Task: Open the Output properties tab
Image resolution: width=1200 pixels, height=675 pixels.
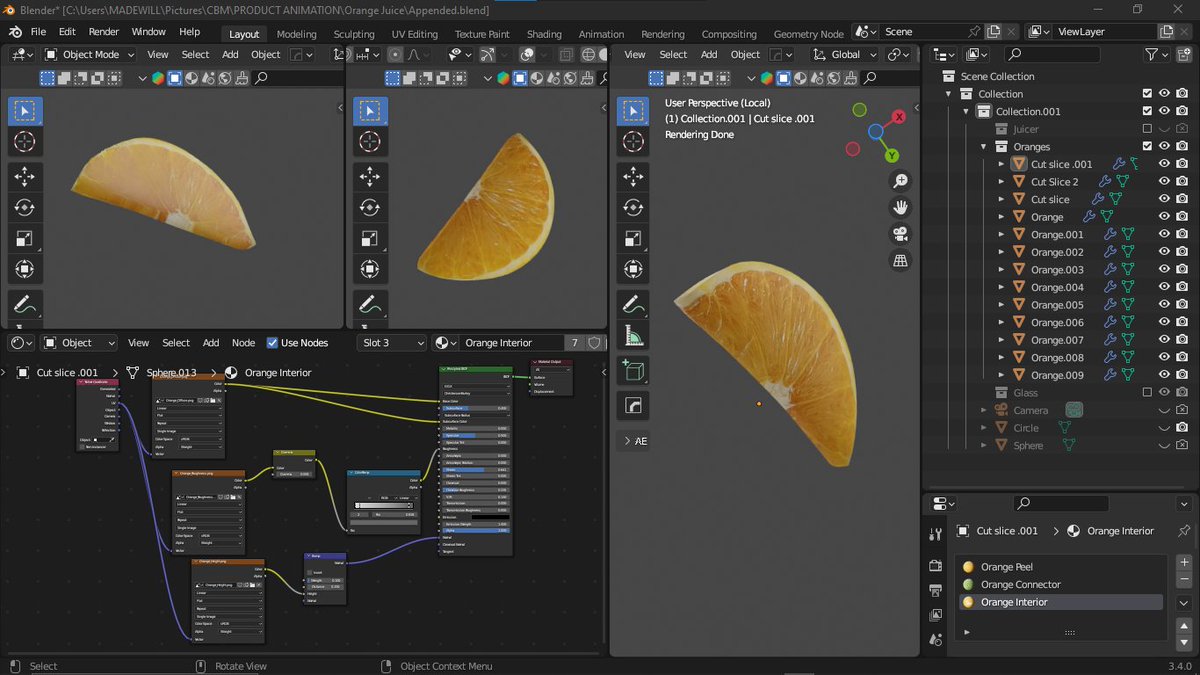Action: coord(936,590)
